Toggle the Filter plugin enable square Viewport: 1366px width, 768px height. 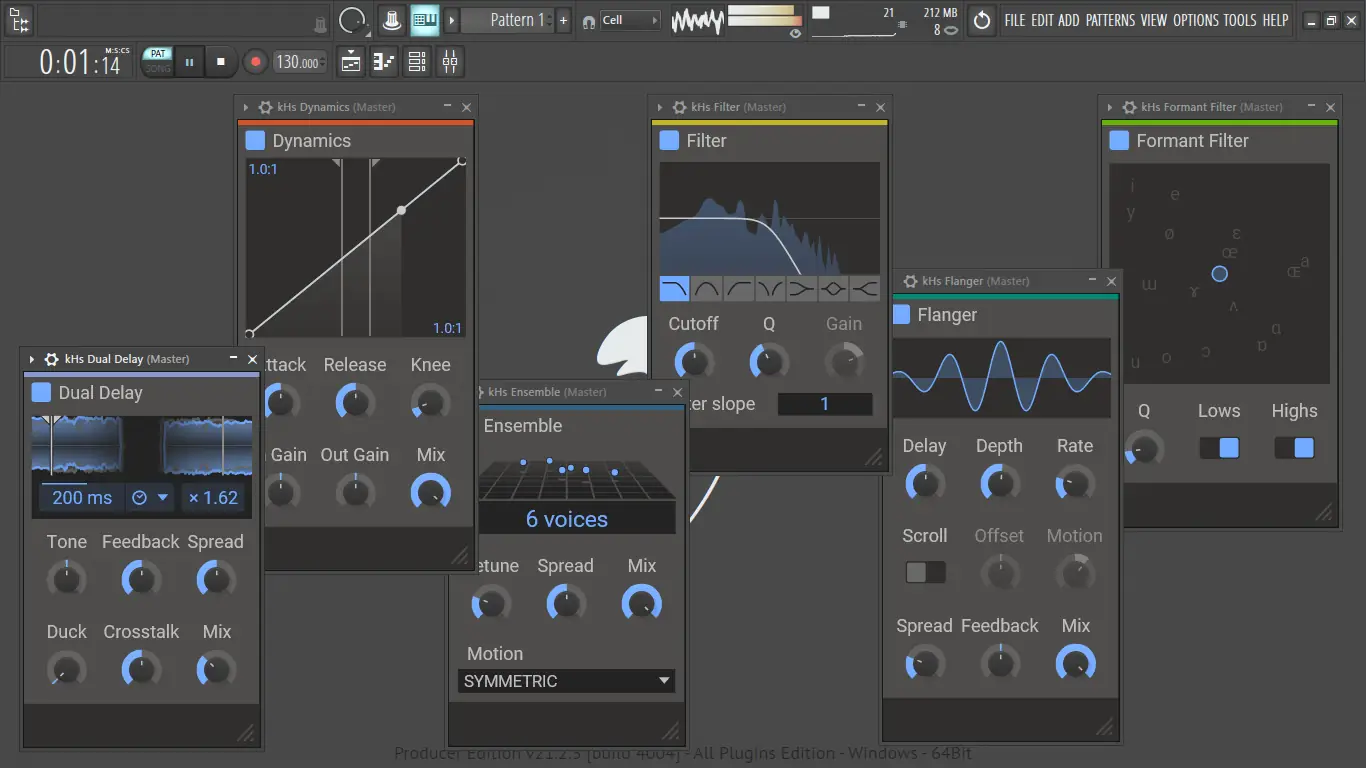(x=670, y=141)
